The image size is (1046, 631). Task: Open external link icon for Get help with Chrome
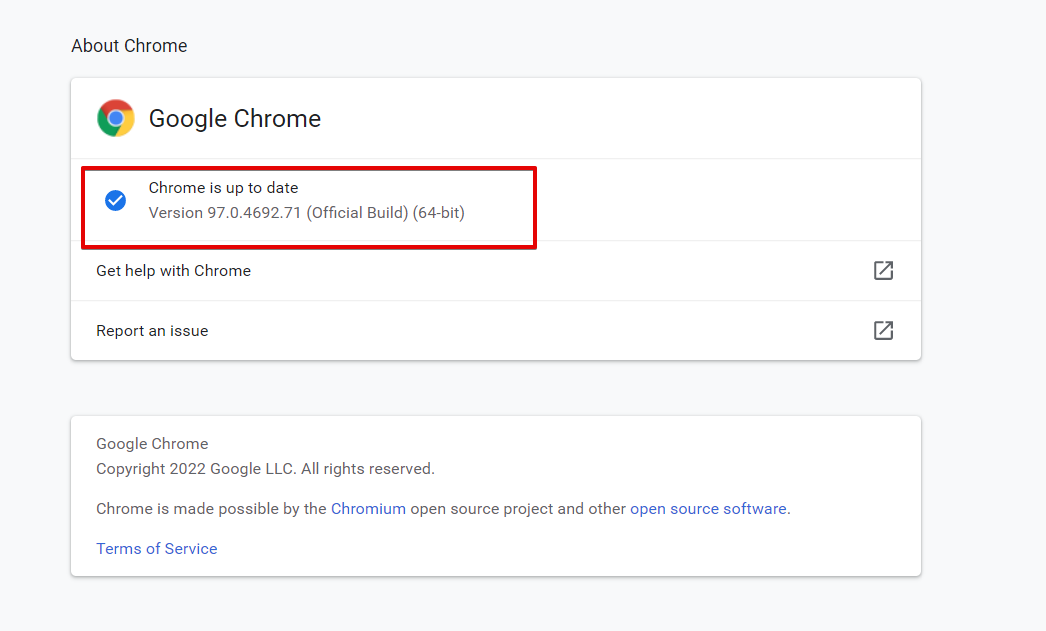(x=883, y=270)
